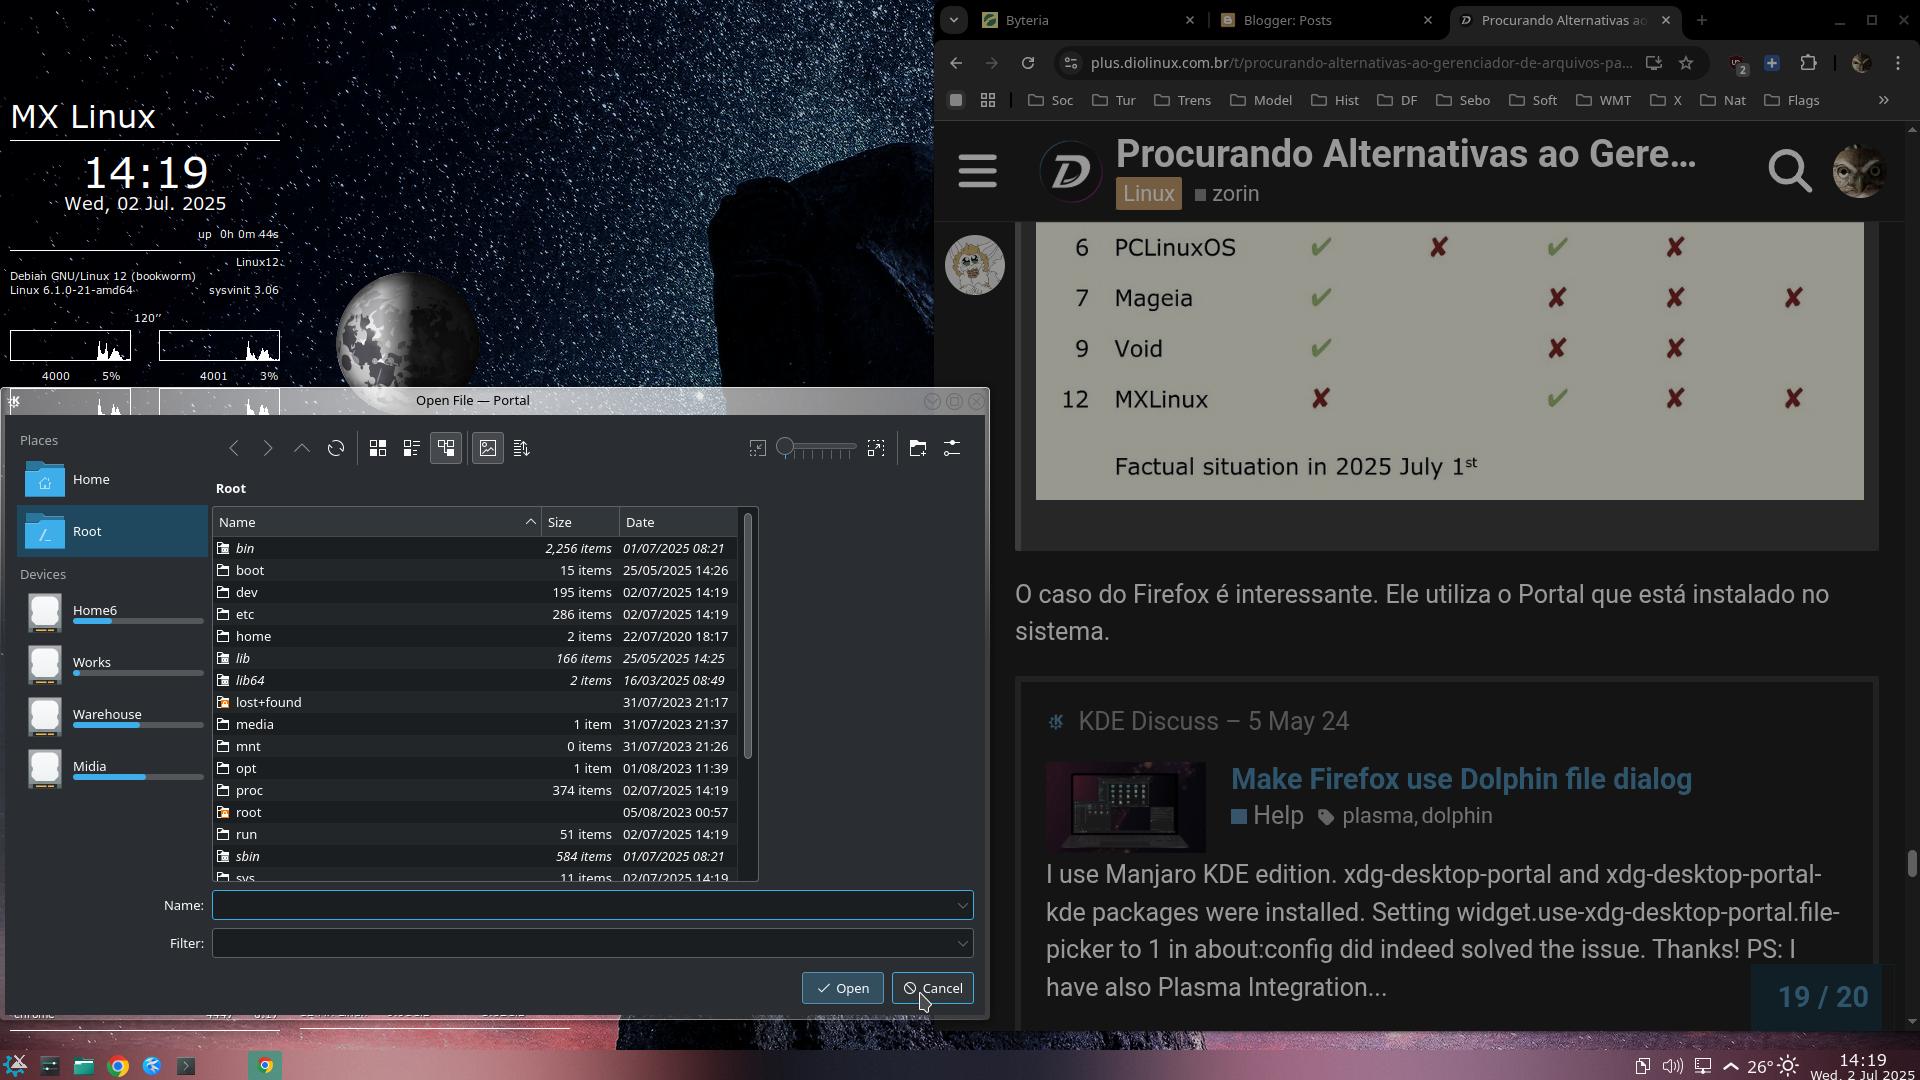Select the etc folder row
Image resolution: width=1920 pixels, height=1080 pixels.
tap(475, 614)
